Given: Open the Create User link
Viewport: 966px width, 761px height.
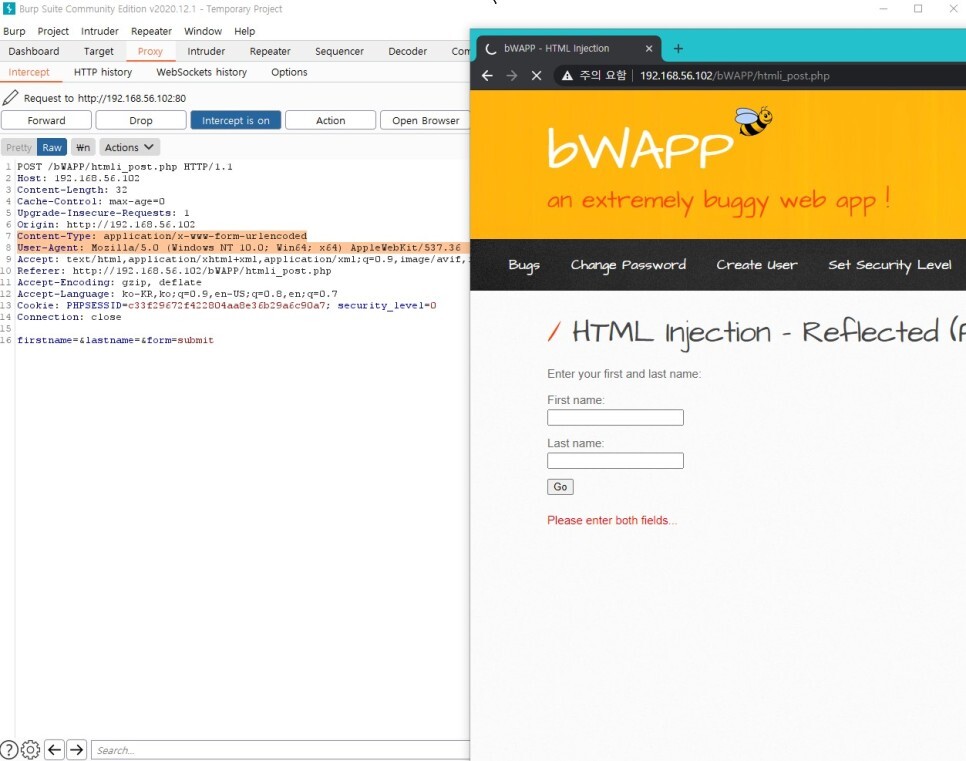Looking at the screenshot, I should click(x=757, y=265).
